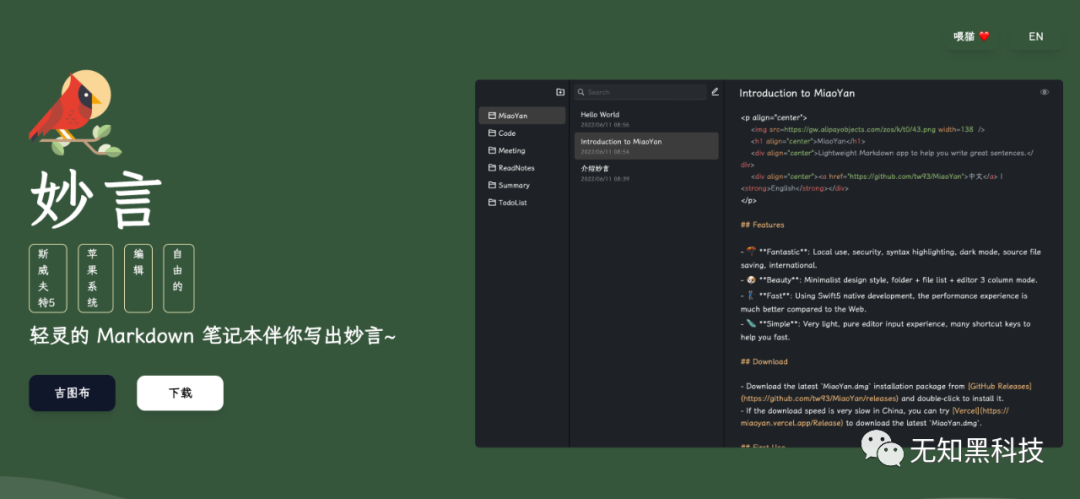Click the 吉图布 GitHub button
Image resolution: width=1080 pixels, height=499 pixels.
tap(72, 393)
